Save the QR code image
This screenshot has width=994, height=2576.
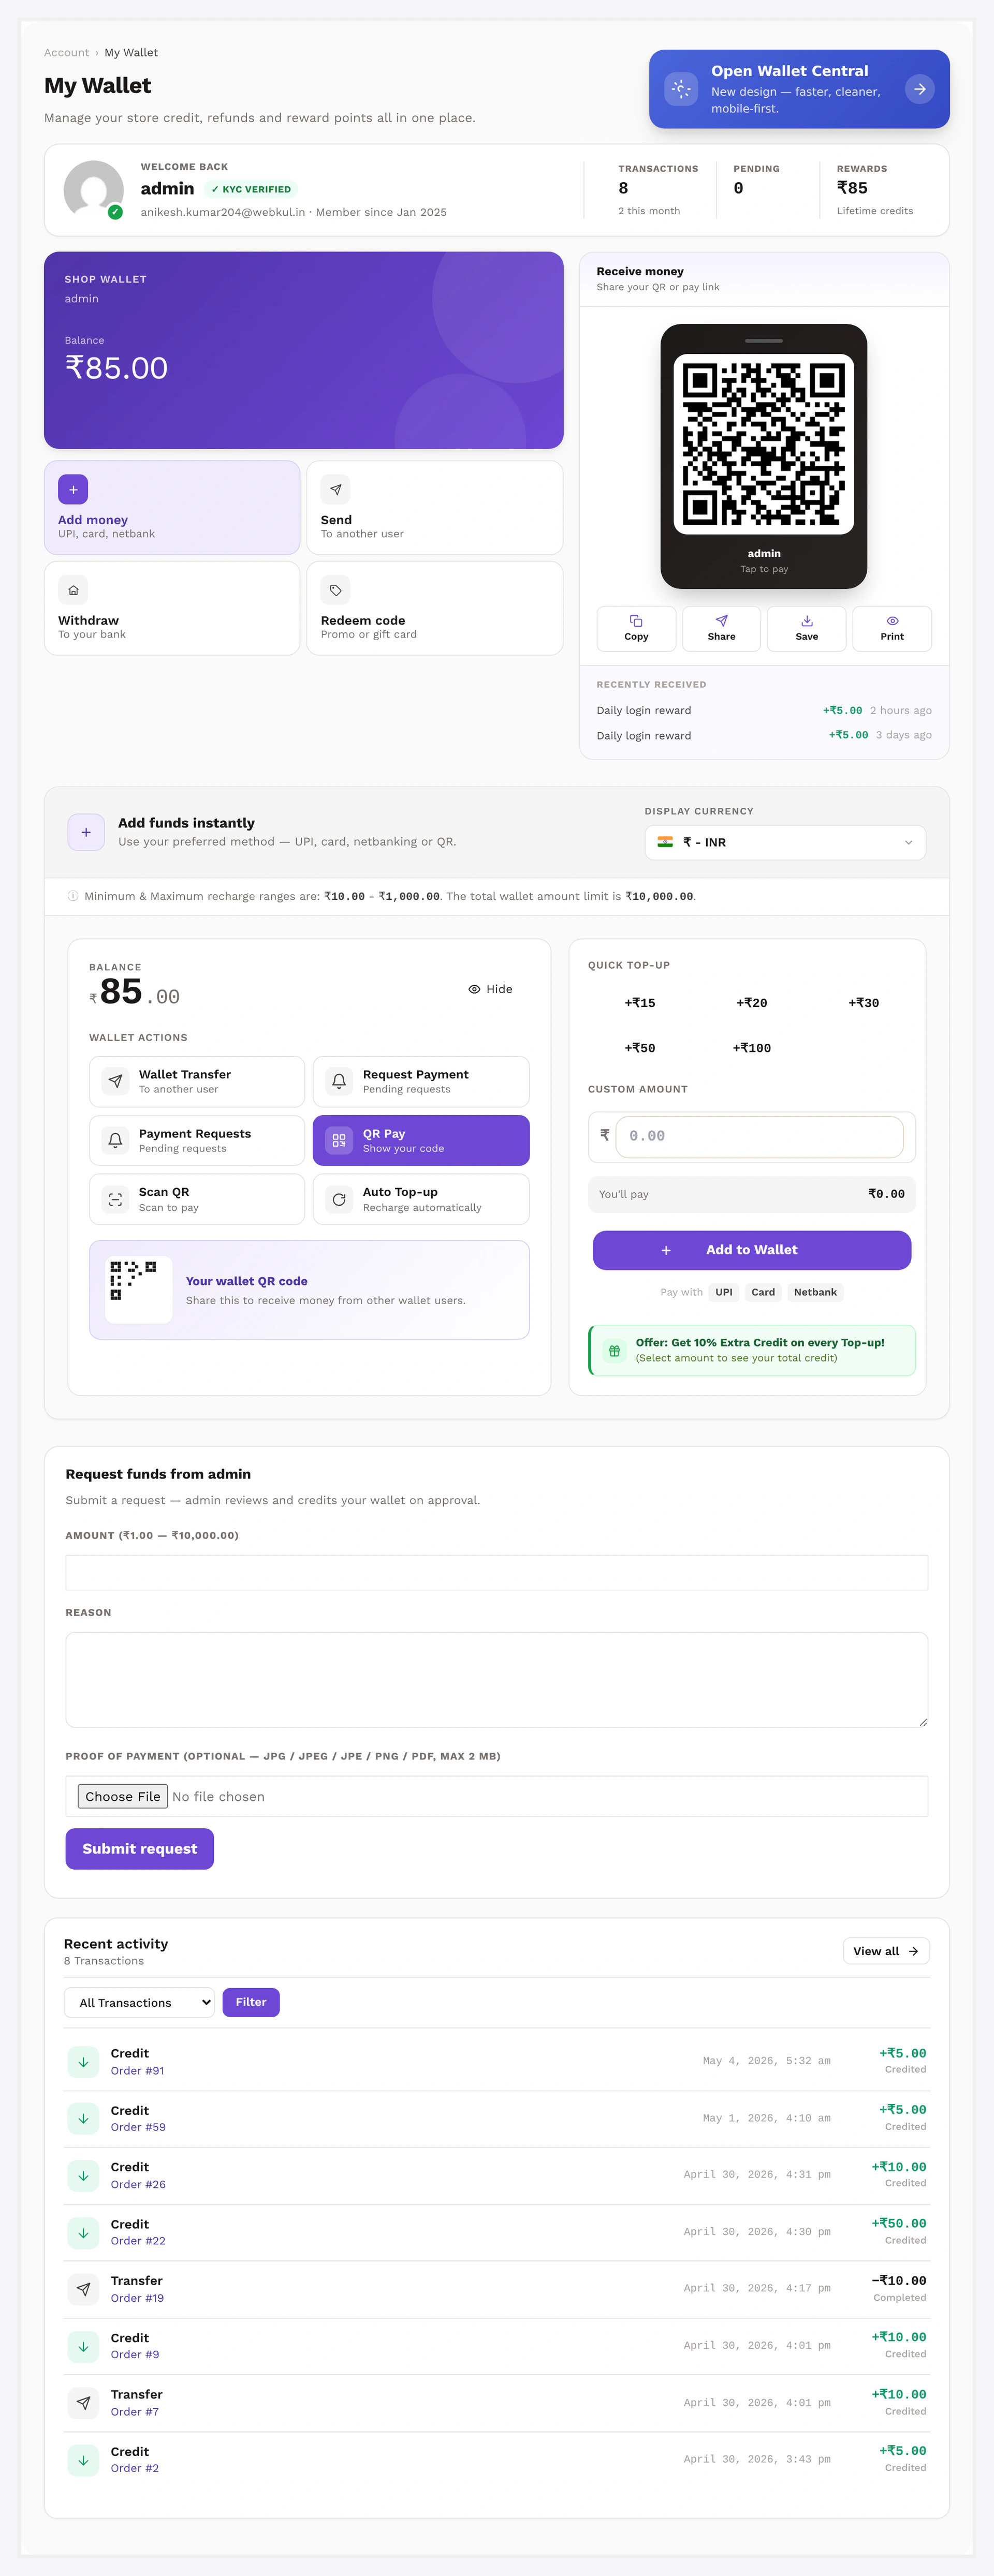coord(807,628)
